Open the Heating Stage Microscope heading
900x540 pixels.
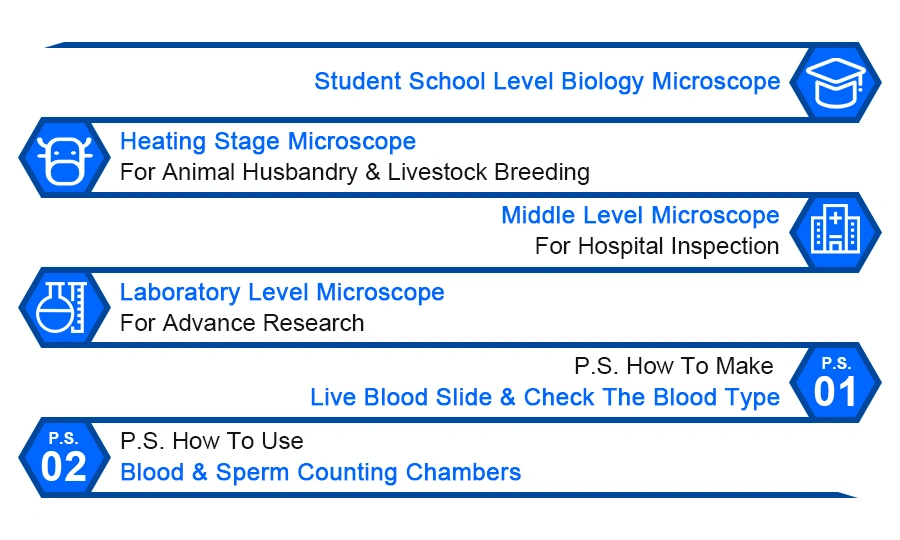(268, 141)
